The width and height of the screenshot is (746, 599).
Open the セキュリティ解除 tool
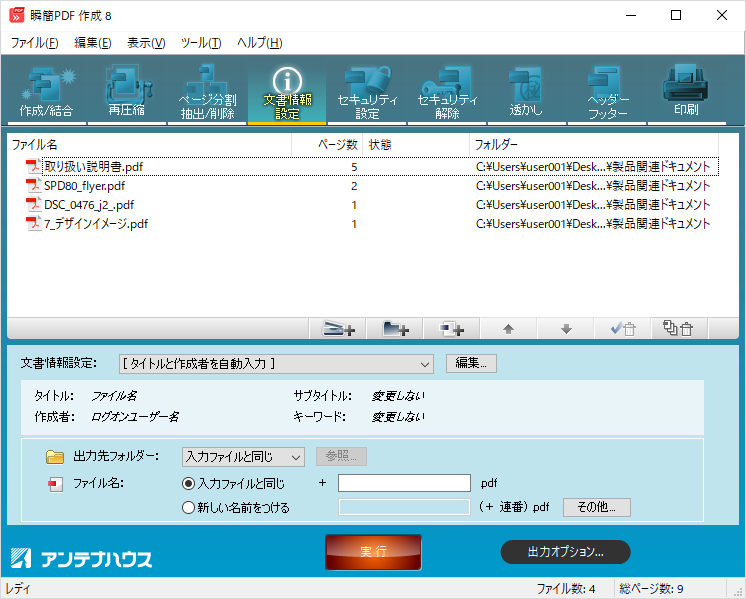(x=447, y=91)
